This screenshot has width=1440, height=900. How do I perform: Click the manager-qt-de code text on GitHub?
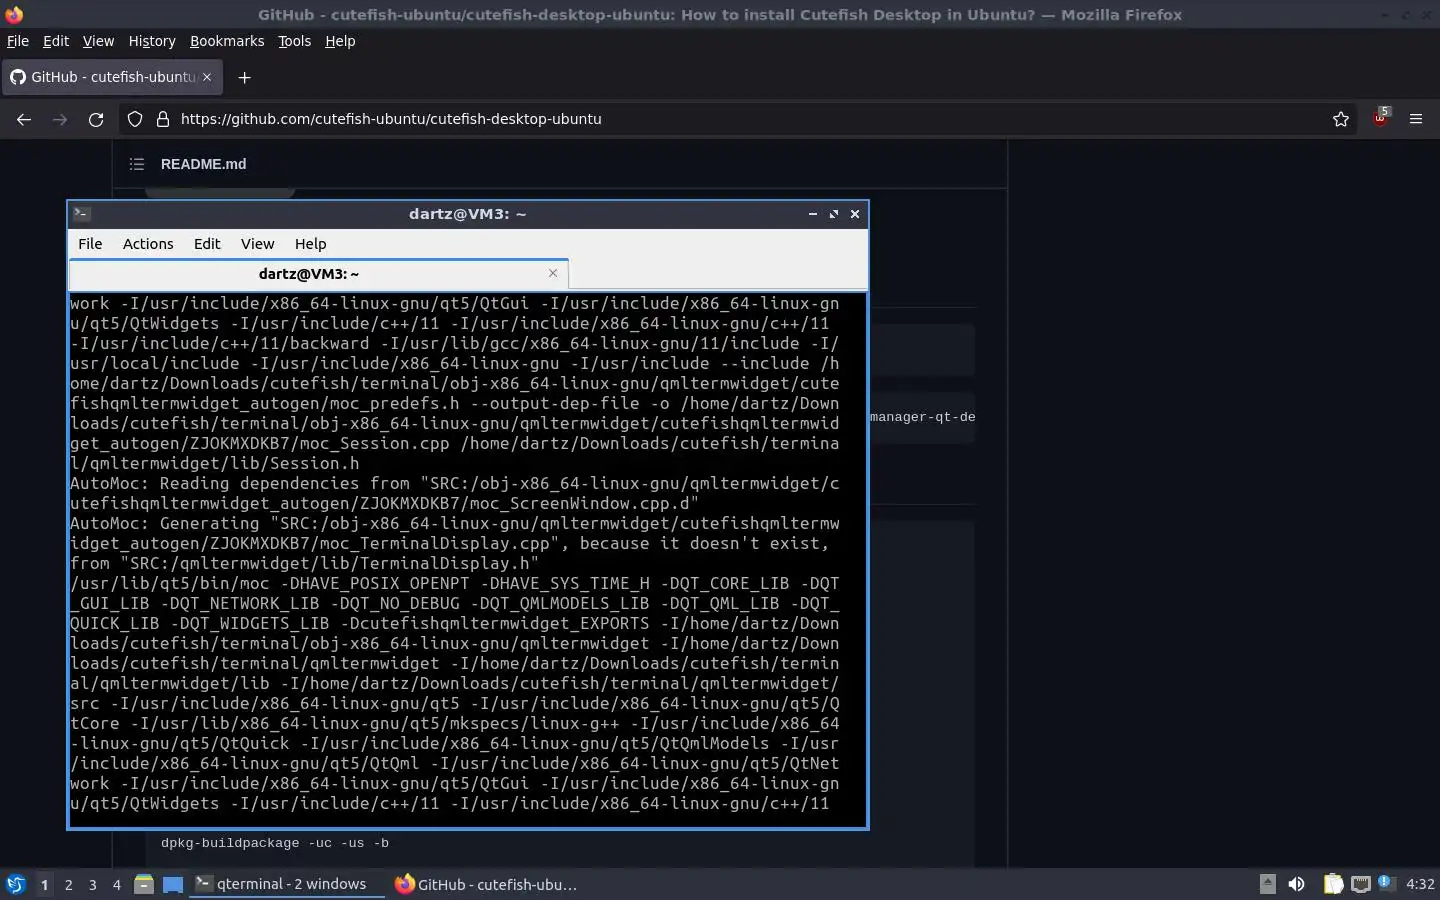922,417
